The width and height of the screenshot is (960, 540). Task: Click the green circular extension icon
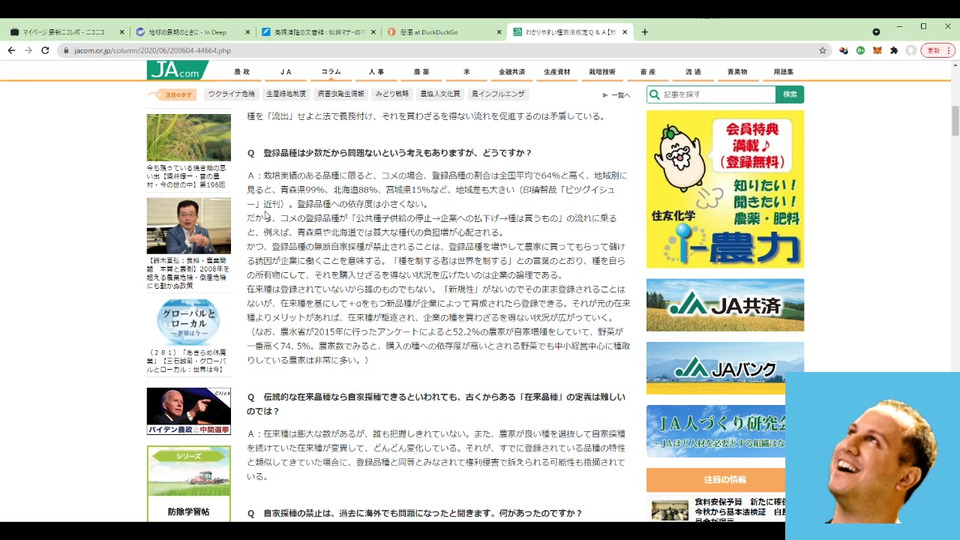860,50
